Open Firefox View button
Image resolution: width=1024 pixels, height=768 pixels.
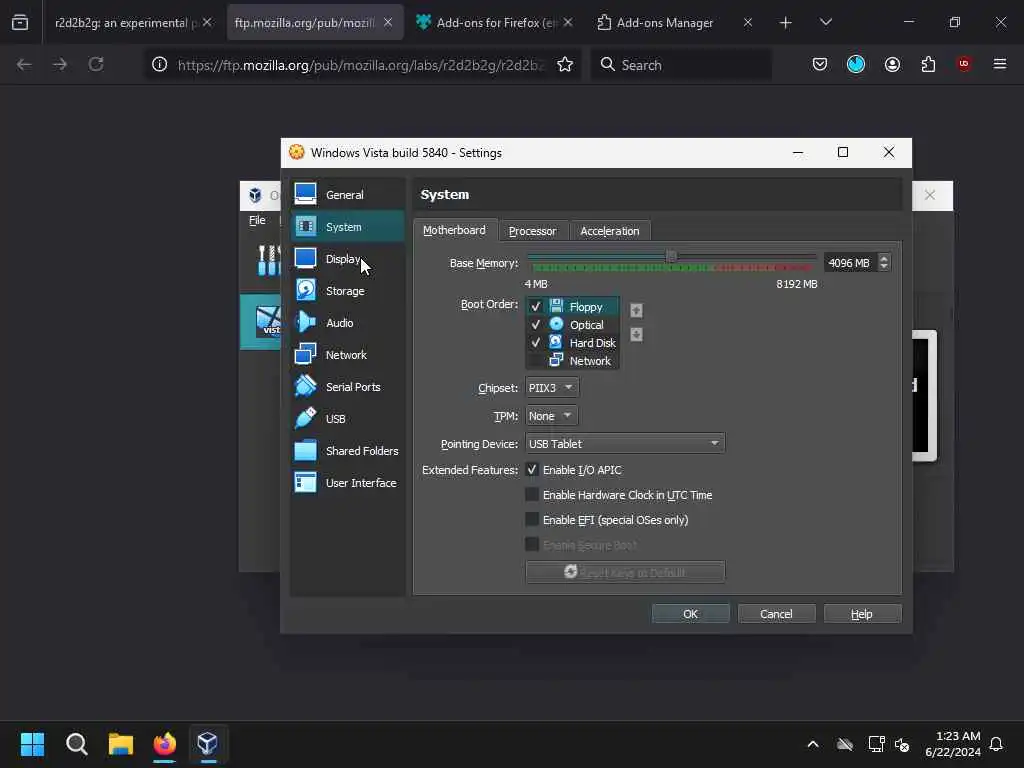tap(20, 23)
